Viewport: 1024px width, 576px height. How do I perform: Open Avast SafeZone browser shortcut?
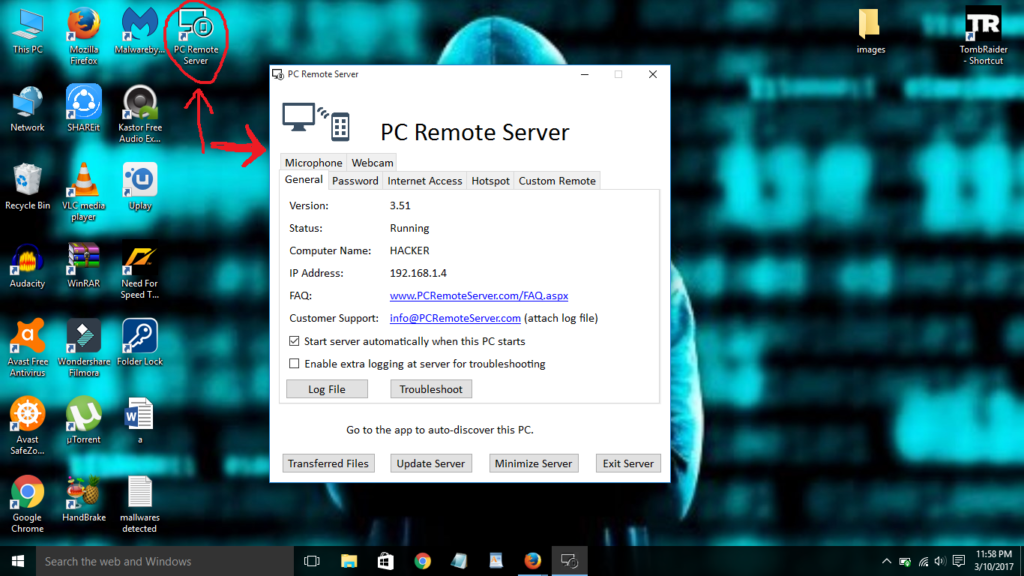coord(27,426)
